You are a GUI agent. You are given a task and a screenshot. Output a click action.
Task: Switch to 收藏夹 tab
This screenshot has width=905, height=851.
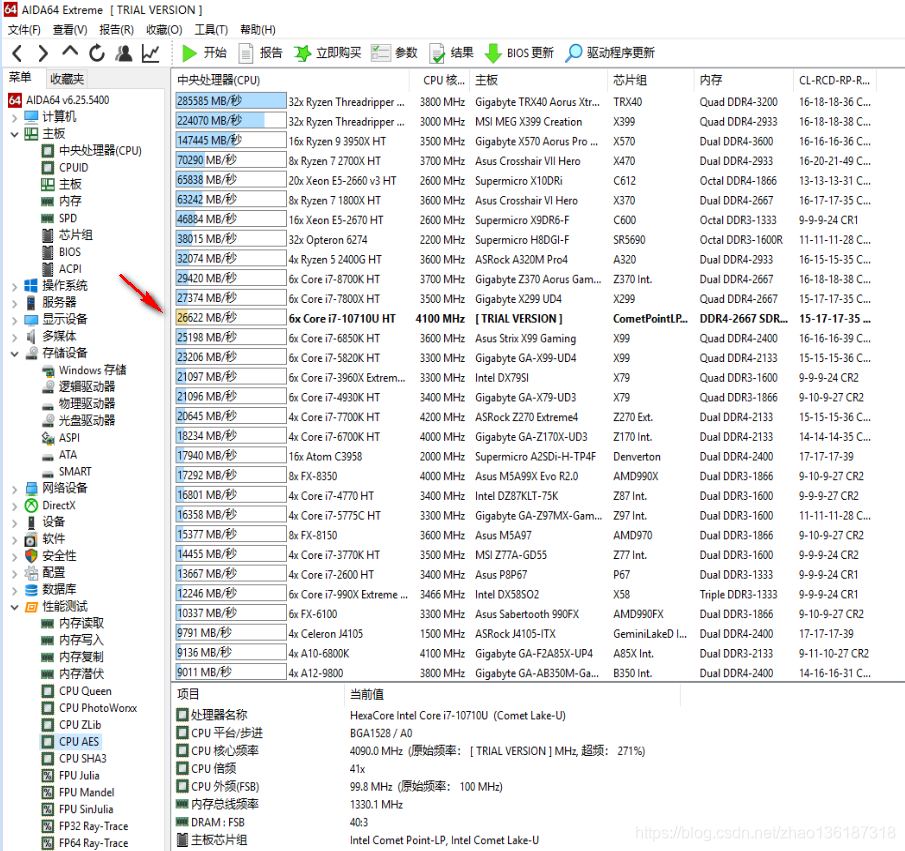point(67,79)
